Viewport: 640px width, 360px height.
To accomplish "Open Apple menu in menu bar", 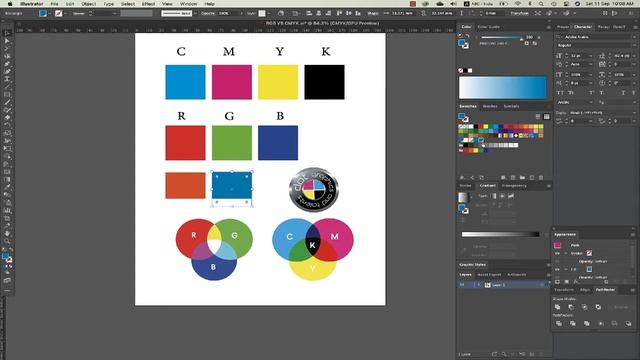I will pyautogui.click(x=10, y=4).
